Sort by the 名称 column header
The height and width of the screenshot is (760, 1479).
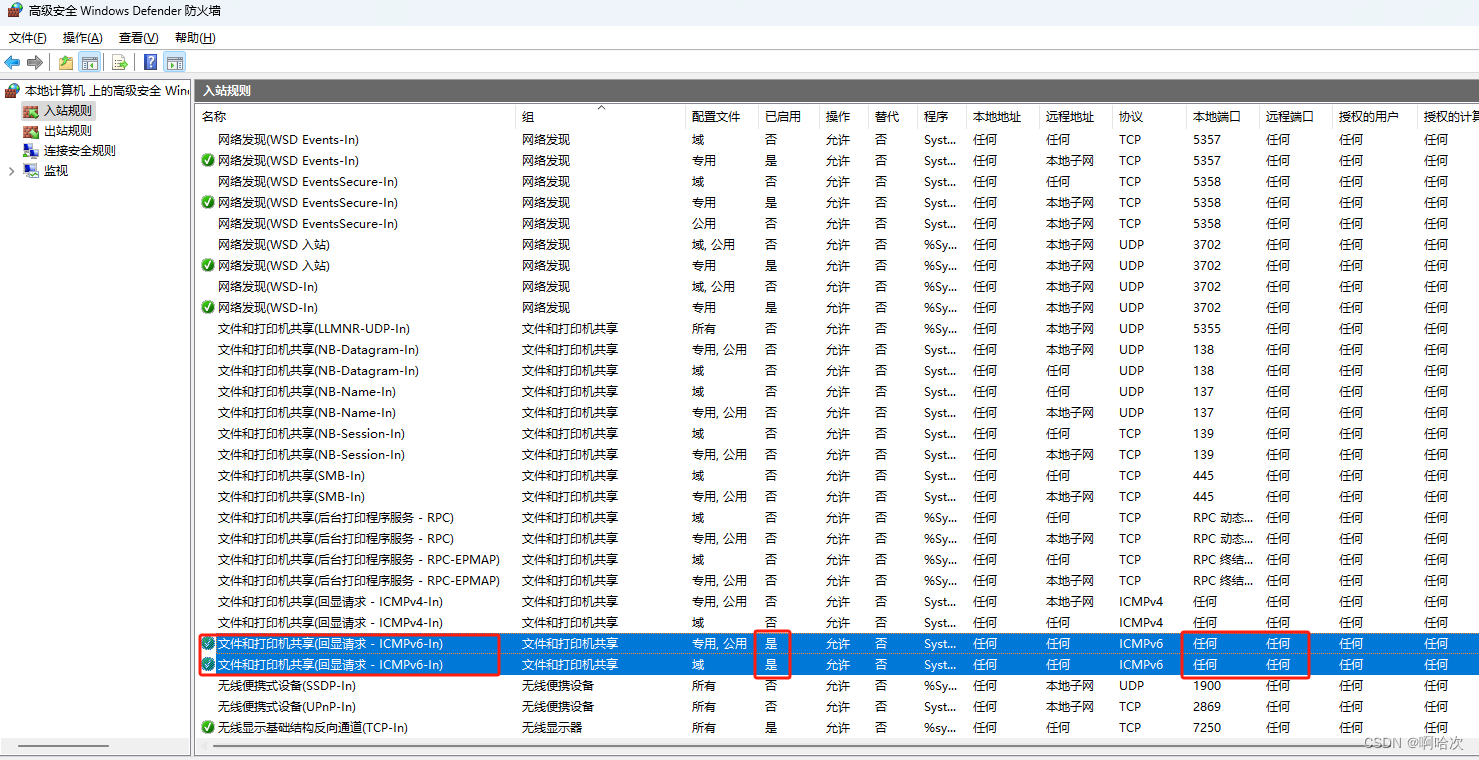(x=214, y=117)
